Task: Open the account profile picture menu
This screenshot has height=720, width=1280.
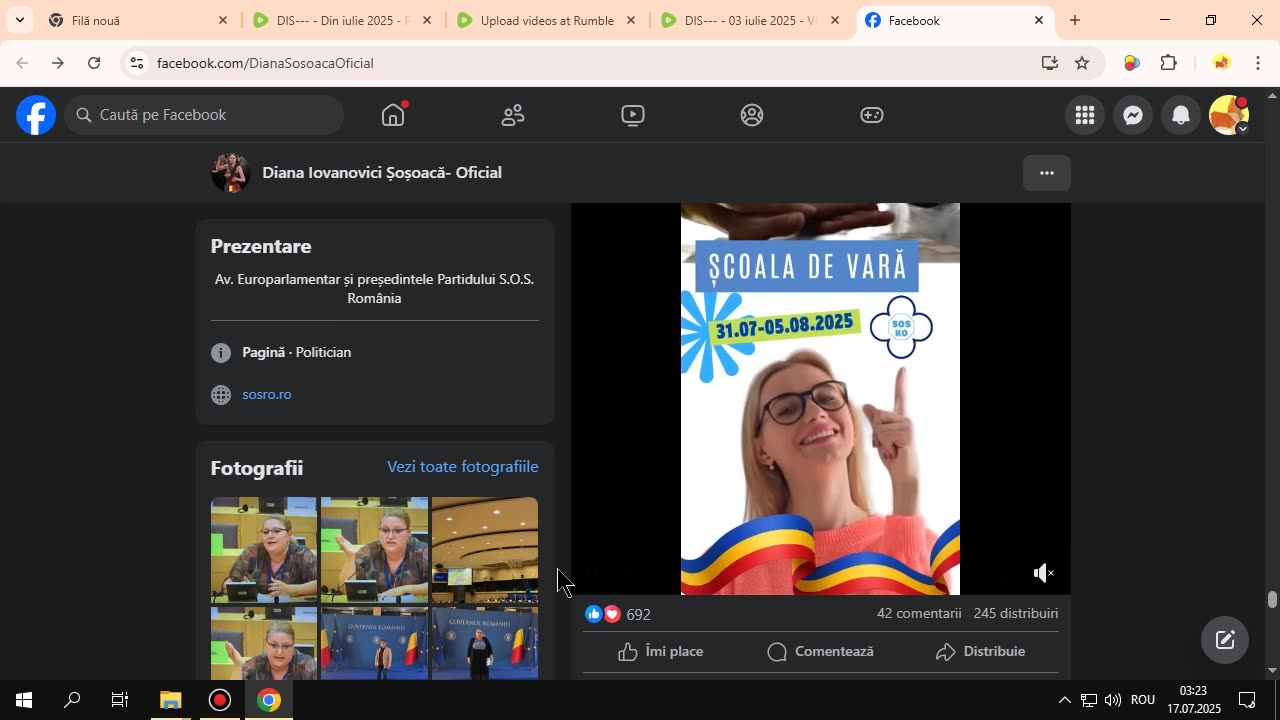Action: click(1229, 115)
